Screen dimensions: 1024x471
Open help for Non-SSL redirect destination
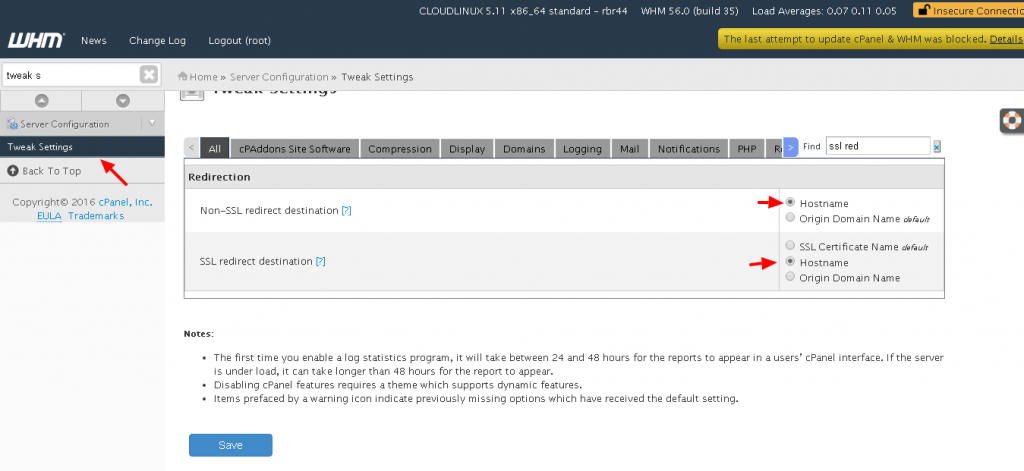(346, 210)
